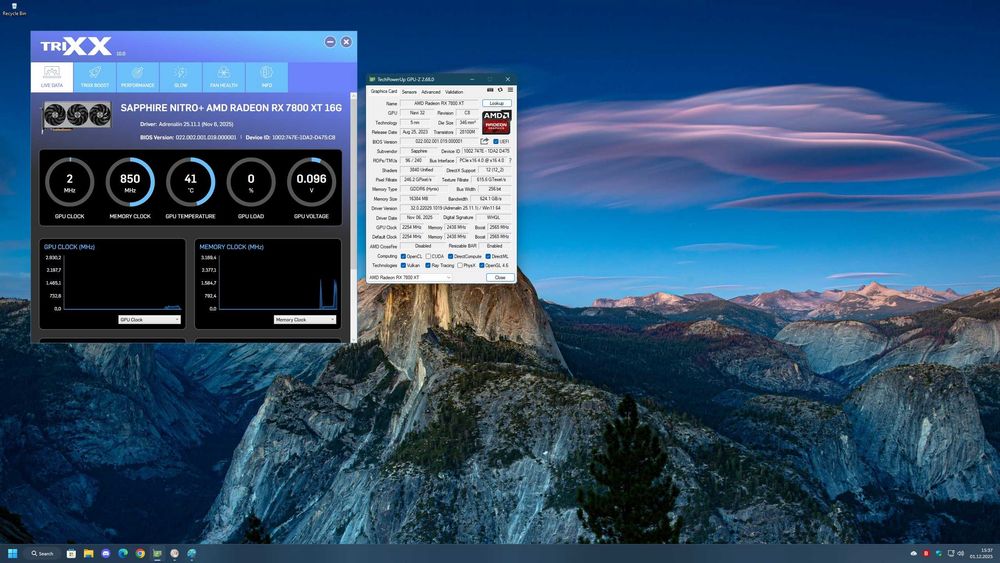1000x563 pixels.
Task: Click the Sapphire Nitro+ graphics card image
Action: [77, 117]
